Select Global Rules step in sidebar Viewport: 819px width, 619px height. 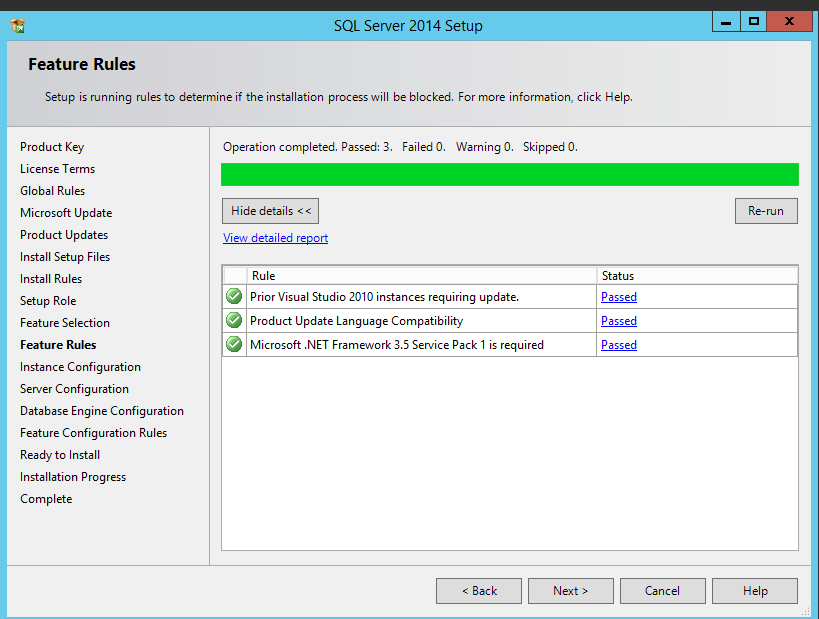[52, 191]
